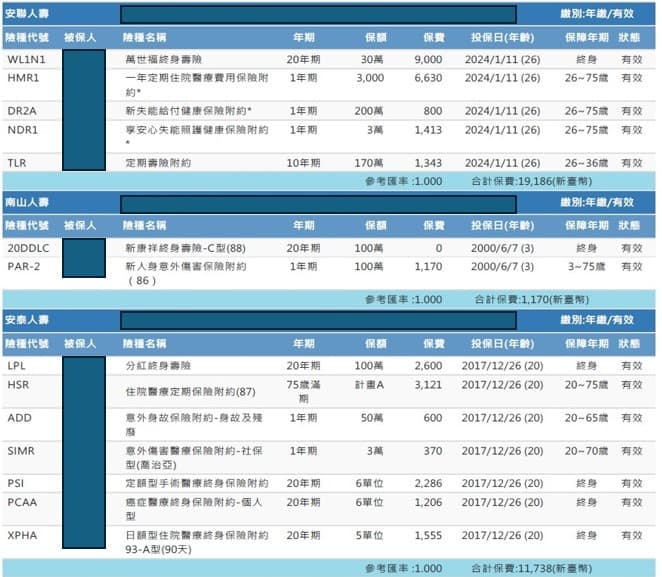Click the PAR-2 product code
The image size is (662, 577).
24,267
